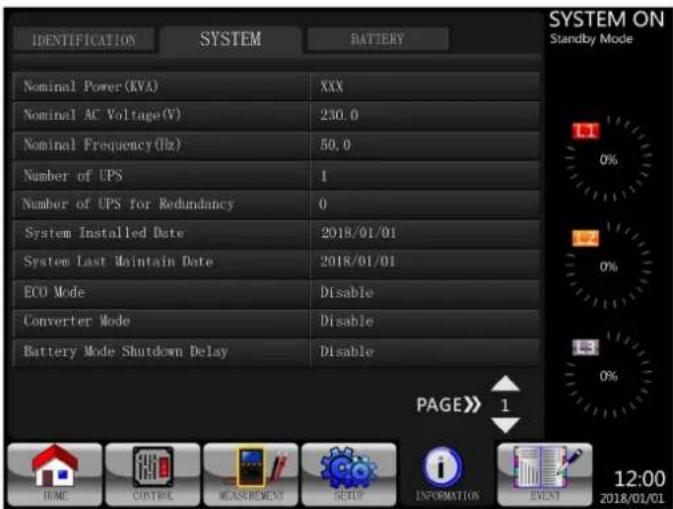
Task: Go to previous page with up arrow
Action: click(x=505, y=383)
